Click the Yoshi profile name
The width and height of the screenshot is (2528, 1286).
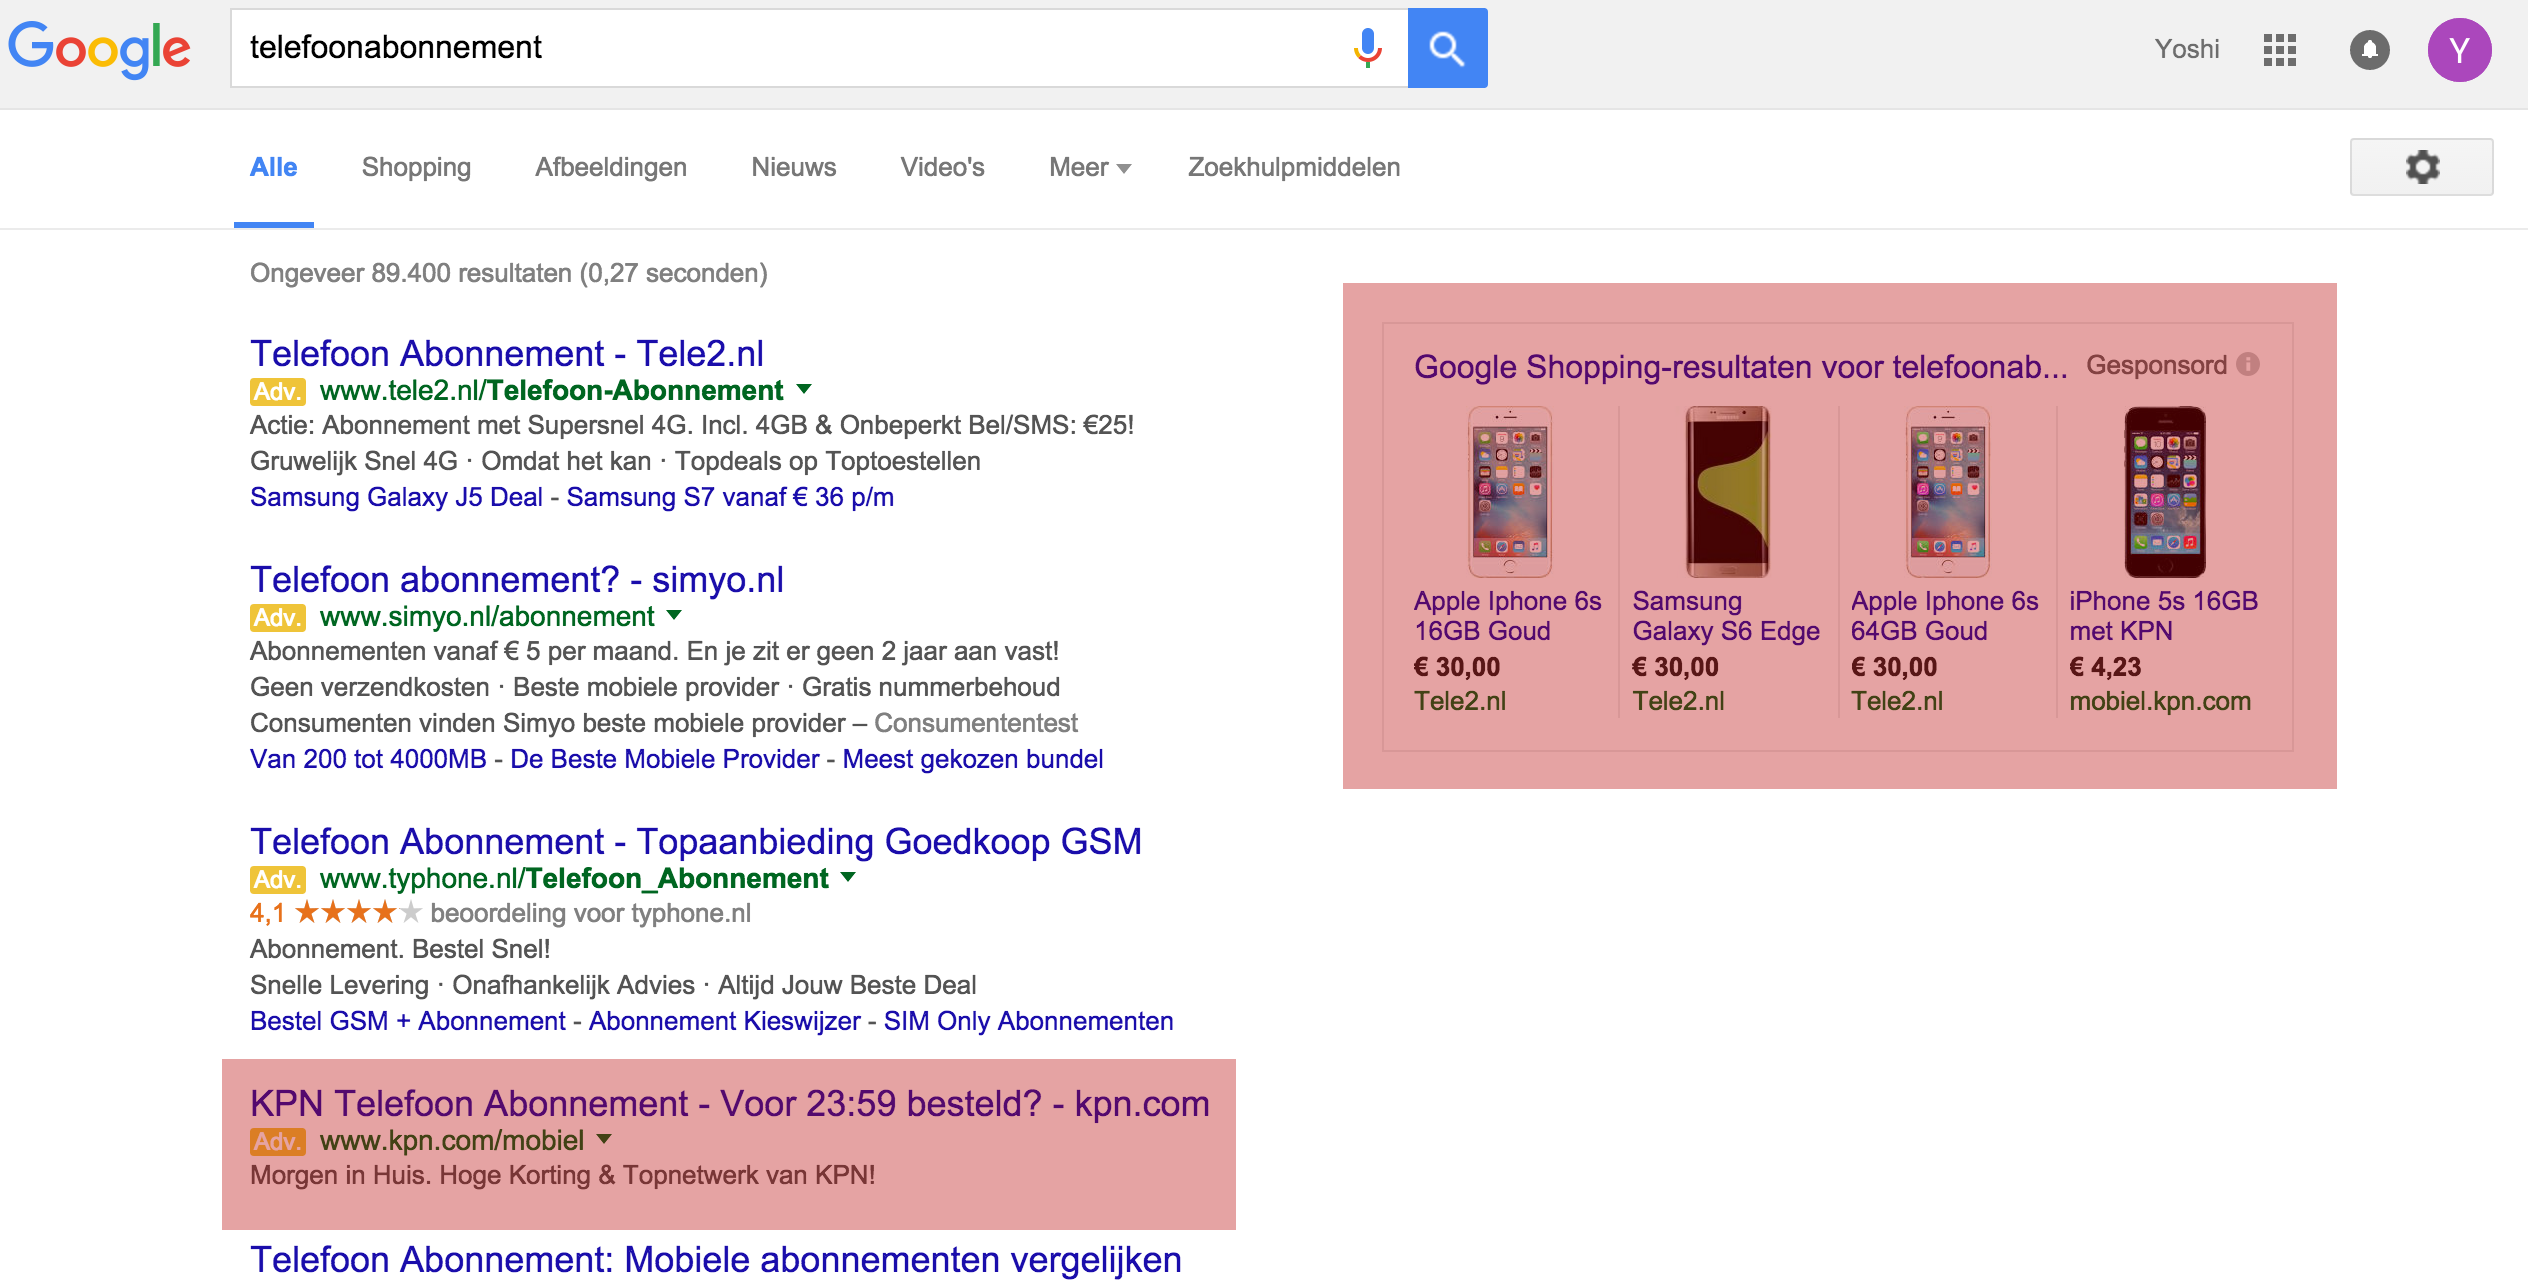point(2186,49)
